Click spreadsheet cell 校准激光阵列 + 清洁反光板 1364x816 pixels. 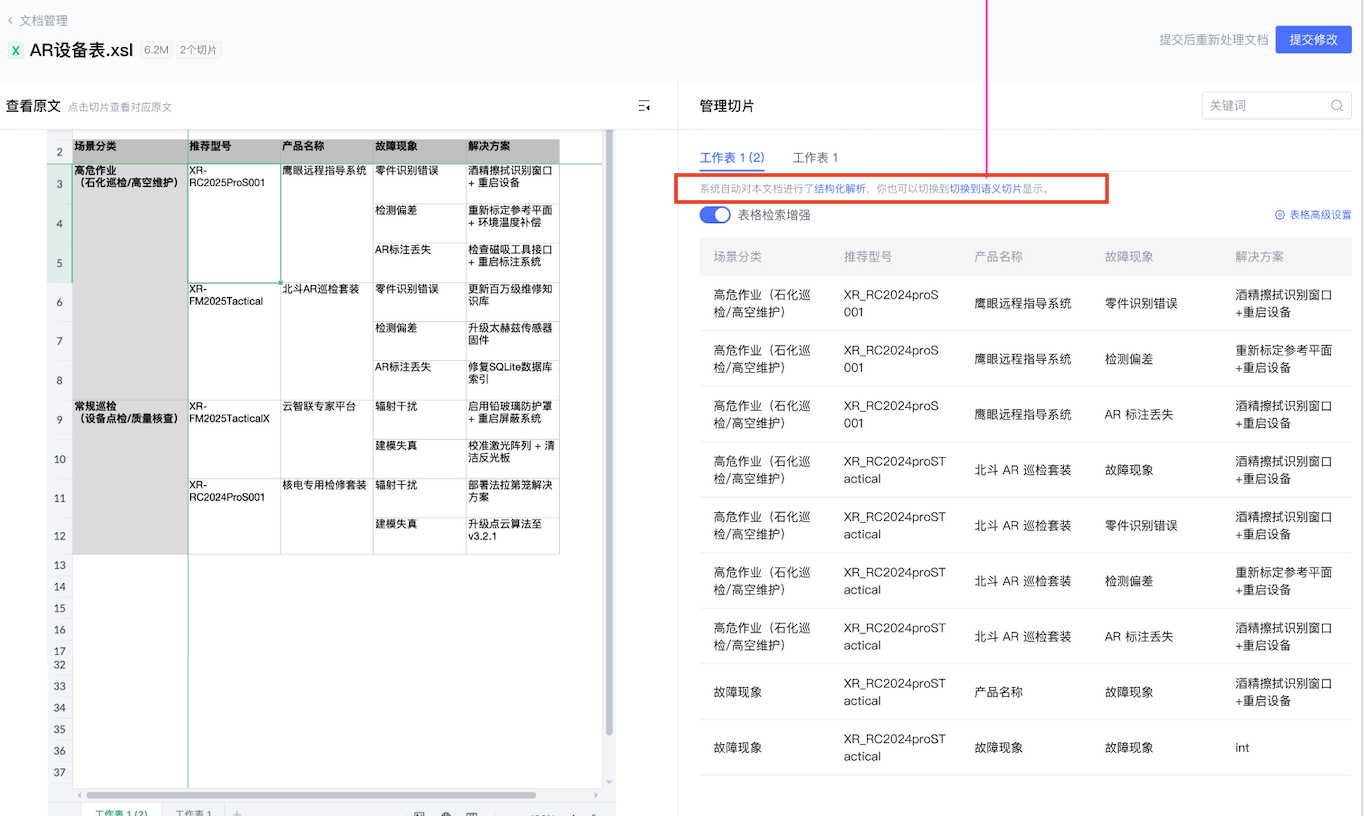513,458
